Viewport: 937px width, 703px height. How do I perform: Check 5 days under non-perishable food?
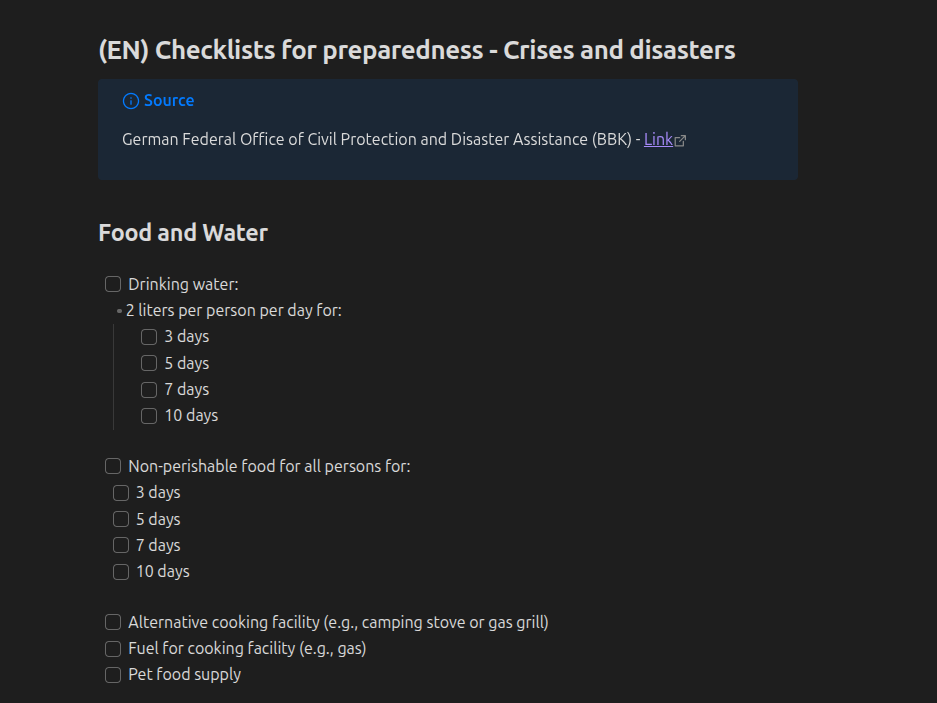[121, 519]
